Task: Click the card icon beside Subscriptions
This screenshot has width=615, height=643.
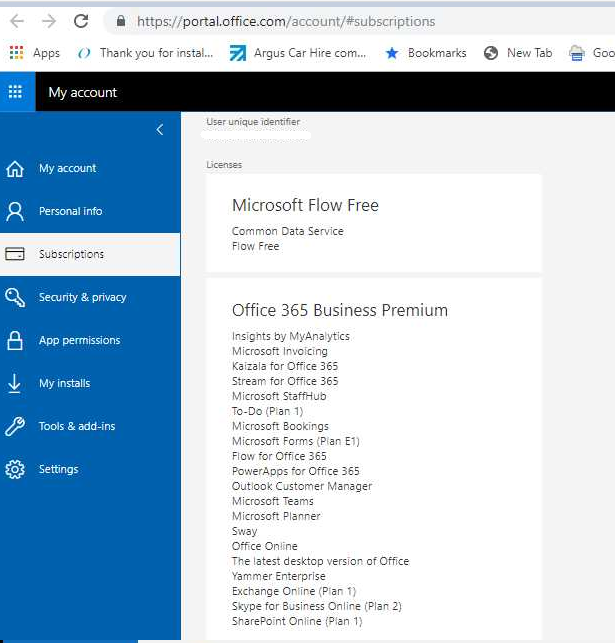Action: (15, 254)
